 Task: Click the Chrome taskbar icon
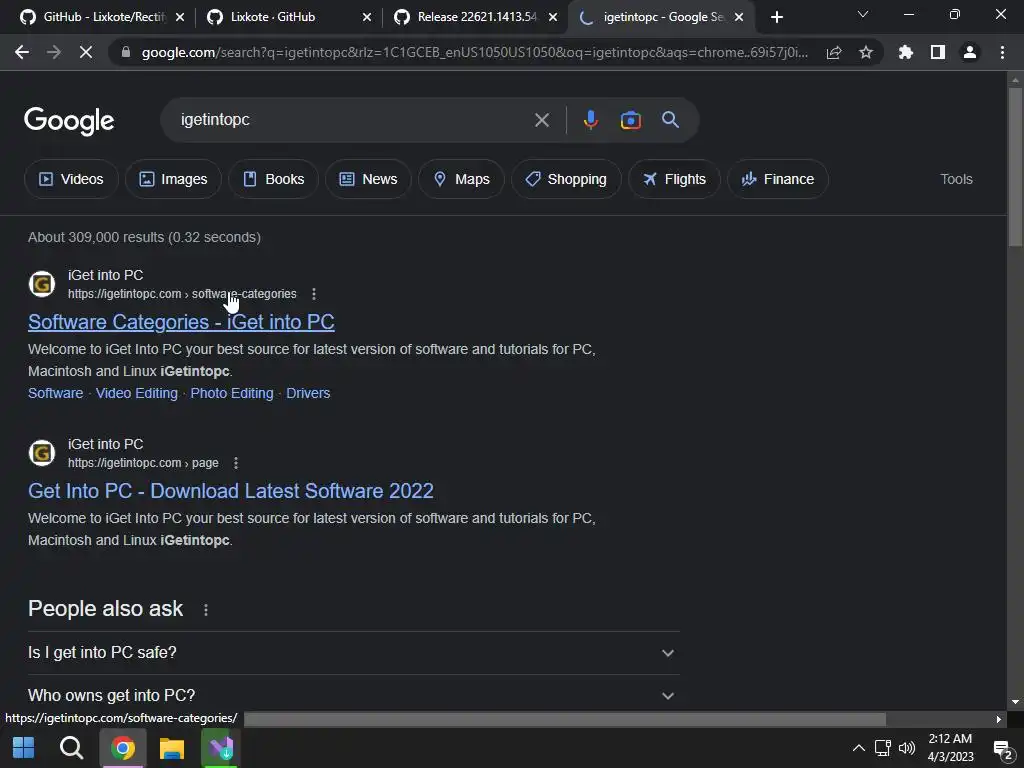pyautogui.click(x=122, y=748)
